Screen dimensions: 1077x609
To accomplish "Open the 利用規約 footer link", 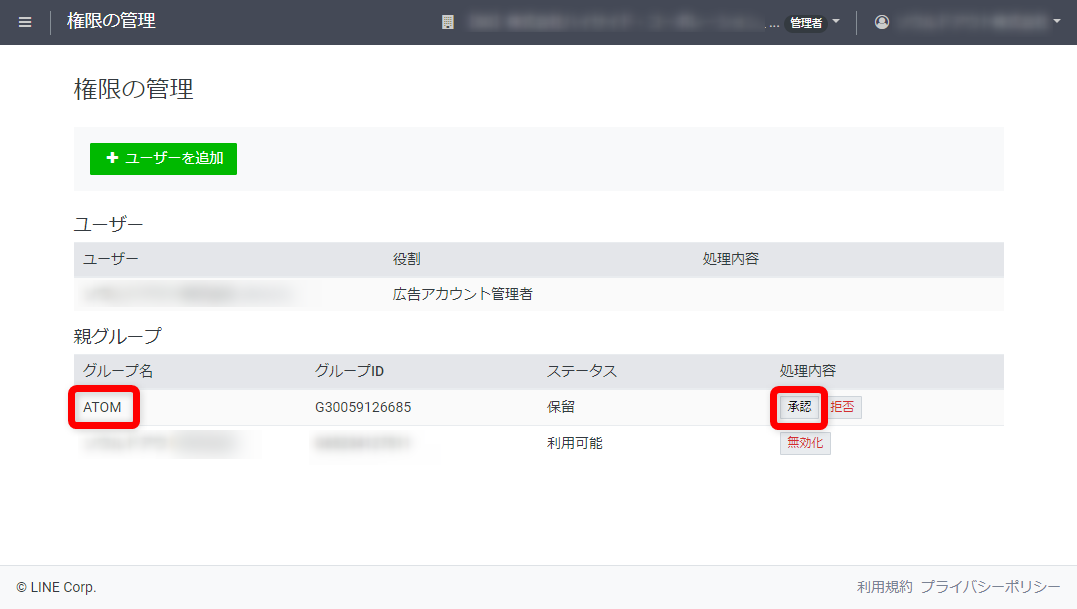I will 884,587.
